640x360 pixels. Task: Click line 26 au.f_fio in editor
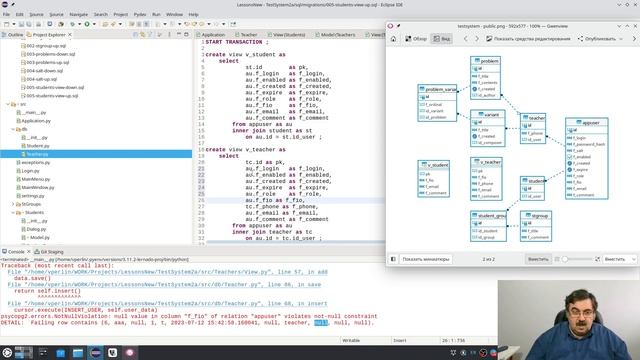(x=275, y=200)
